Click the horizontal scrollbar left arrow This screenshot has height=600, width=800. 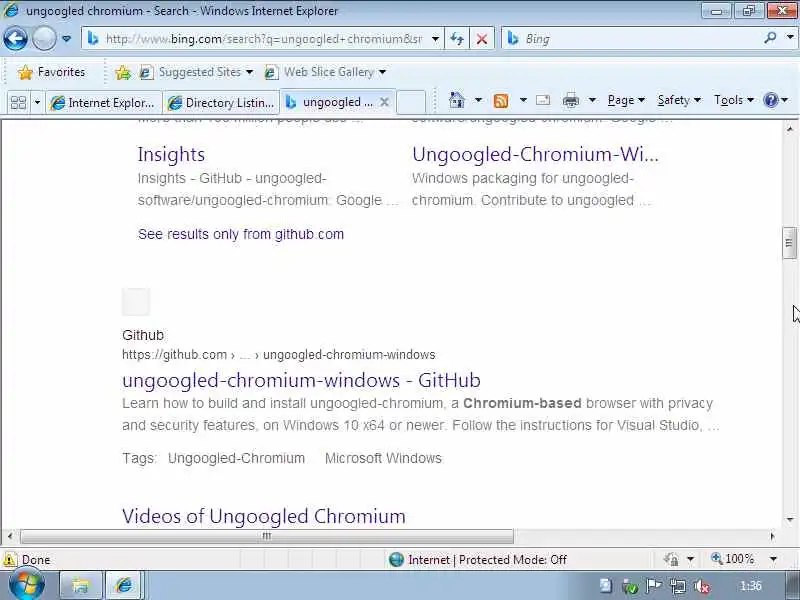pyautogui.click(x=10, y=536)
